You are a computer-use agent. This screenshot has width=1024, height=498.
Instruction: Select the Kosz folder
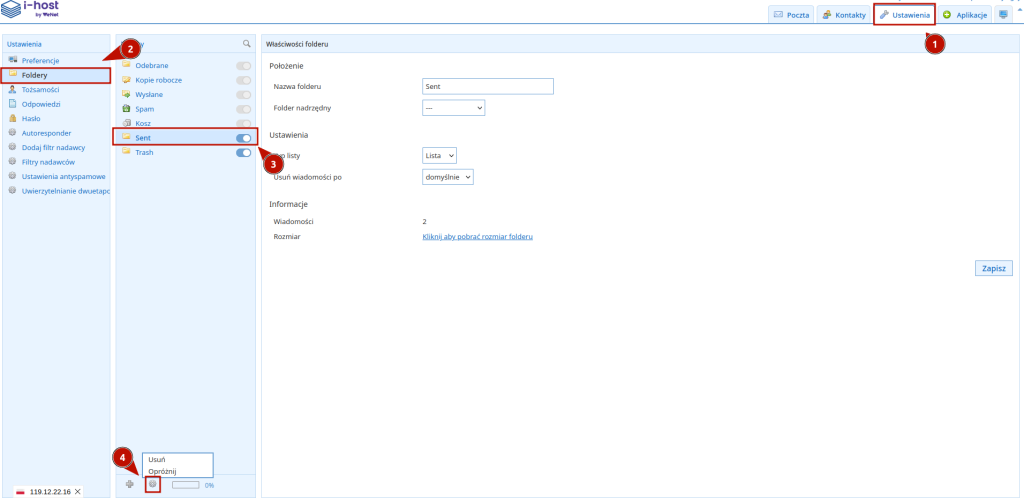144,123
